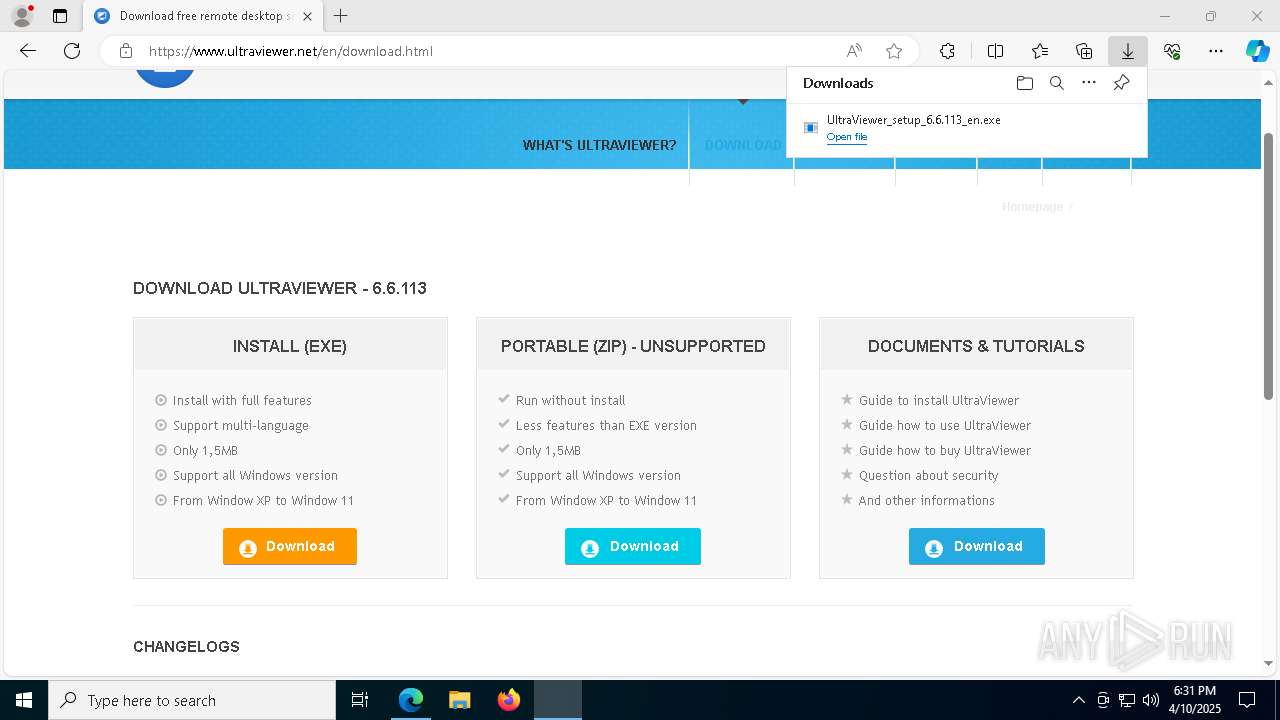
Task: Open Browser essentials heart icon
Action: pyautogui.click(x=1172, y=51)
